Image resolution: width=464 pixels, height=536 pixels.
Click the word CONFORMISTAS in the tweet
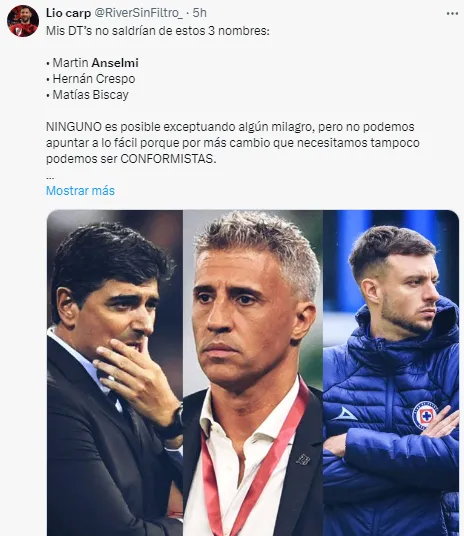[168, 159]
